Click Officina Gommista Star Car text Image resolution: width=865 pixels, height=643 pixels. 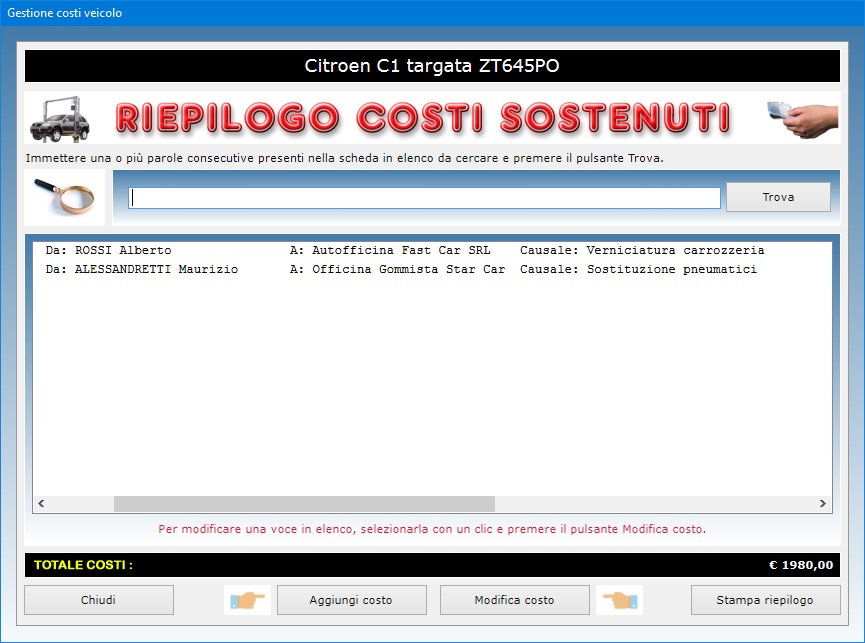click(408, 270)
